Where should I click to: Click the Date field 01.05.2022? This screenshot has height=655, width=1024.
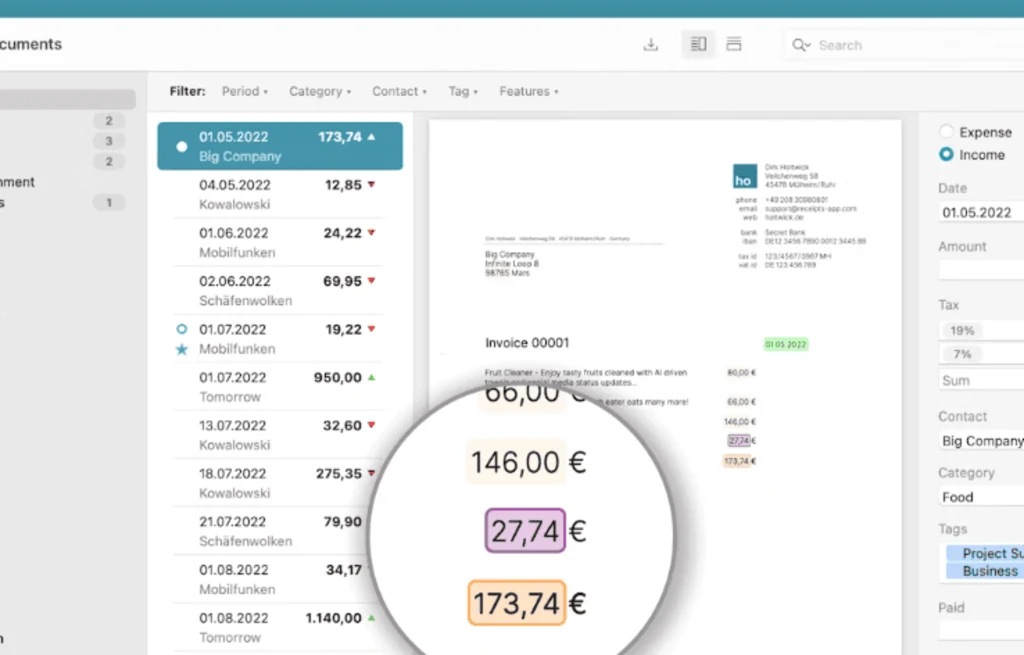[x=981, y=212]
